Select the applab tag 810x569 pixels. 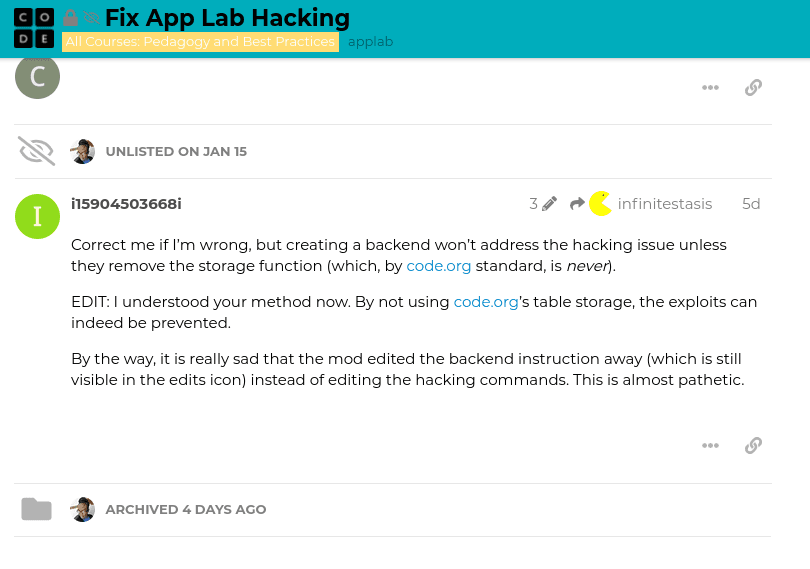click(370, 42)
